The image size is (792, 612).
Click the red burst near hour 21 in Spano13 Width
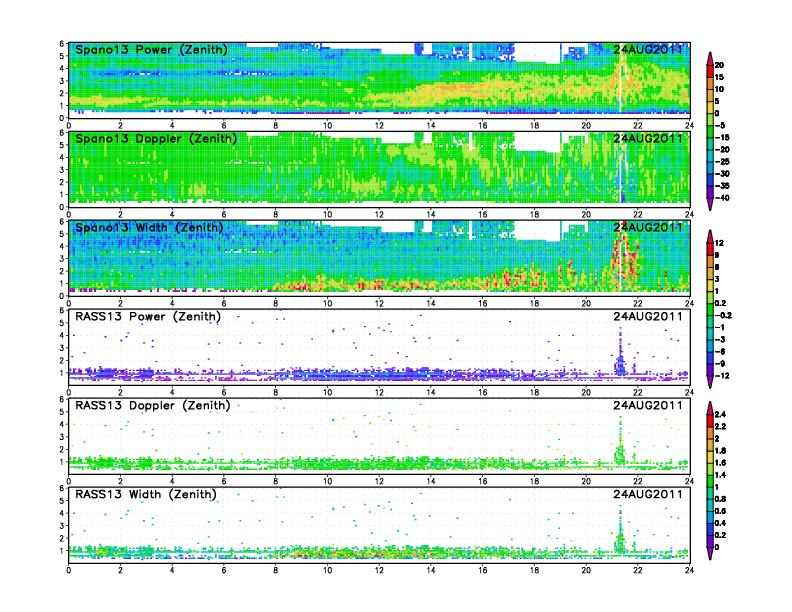(625, 257)
